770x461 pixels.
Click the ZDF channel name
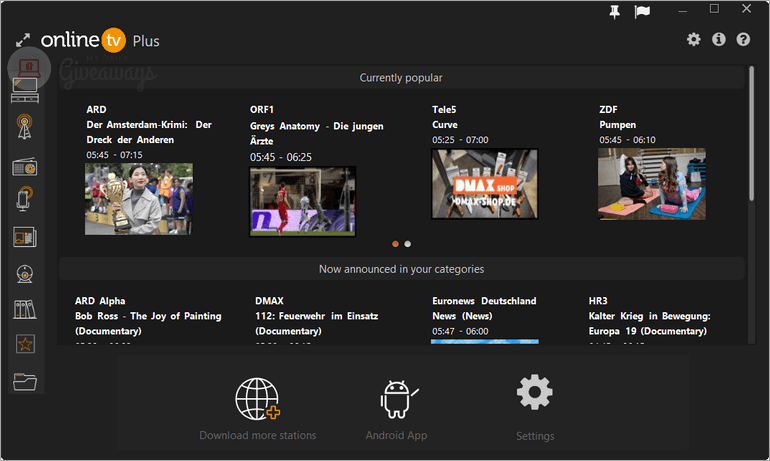pos(608,109)
